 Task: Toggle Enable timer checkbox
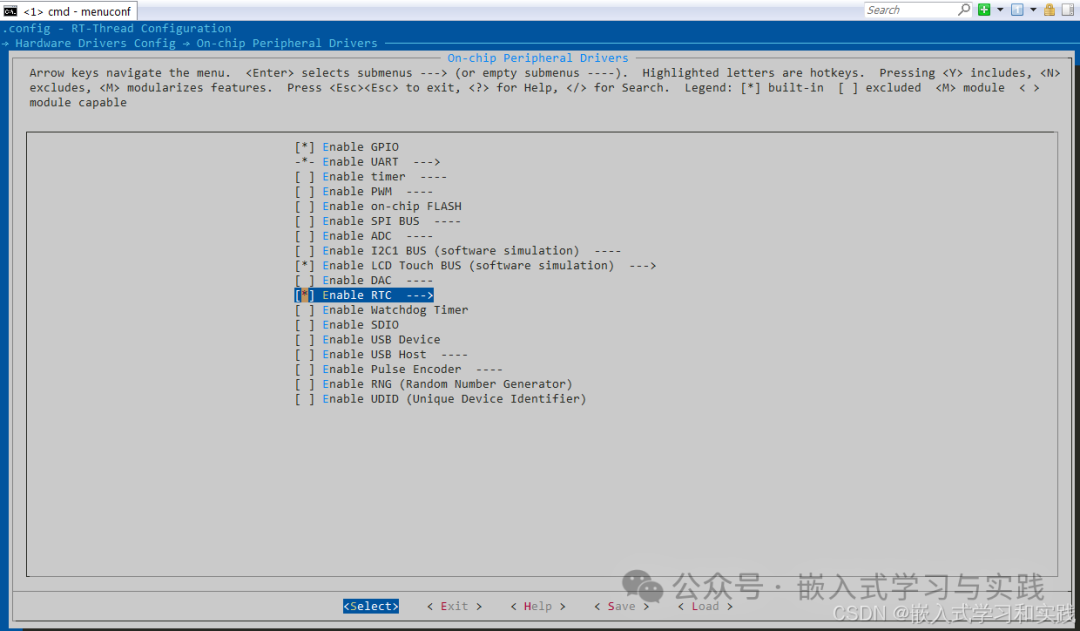(x=304, y=176)
